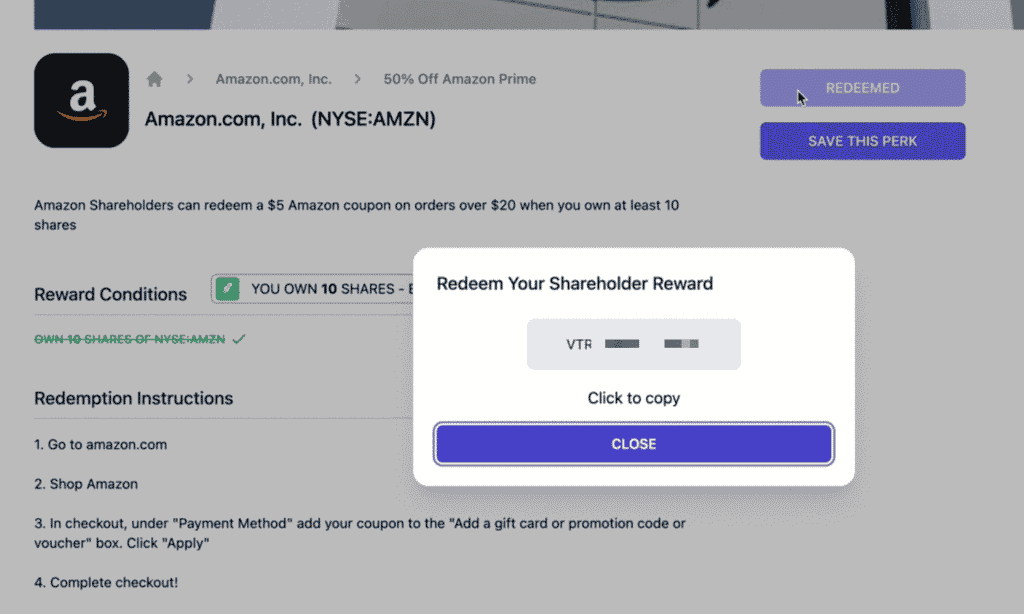Image resolution: width=1024 pixels, height=614 pixels.
Task: Select 50% Off Amazon Prime breadcrumb
Action: pyautogui.click(x=460, y=79)
